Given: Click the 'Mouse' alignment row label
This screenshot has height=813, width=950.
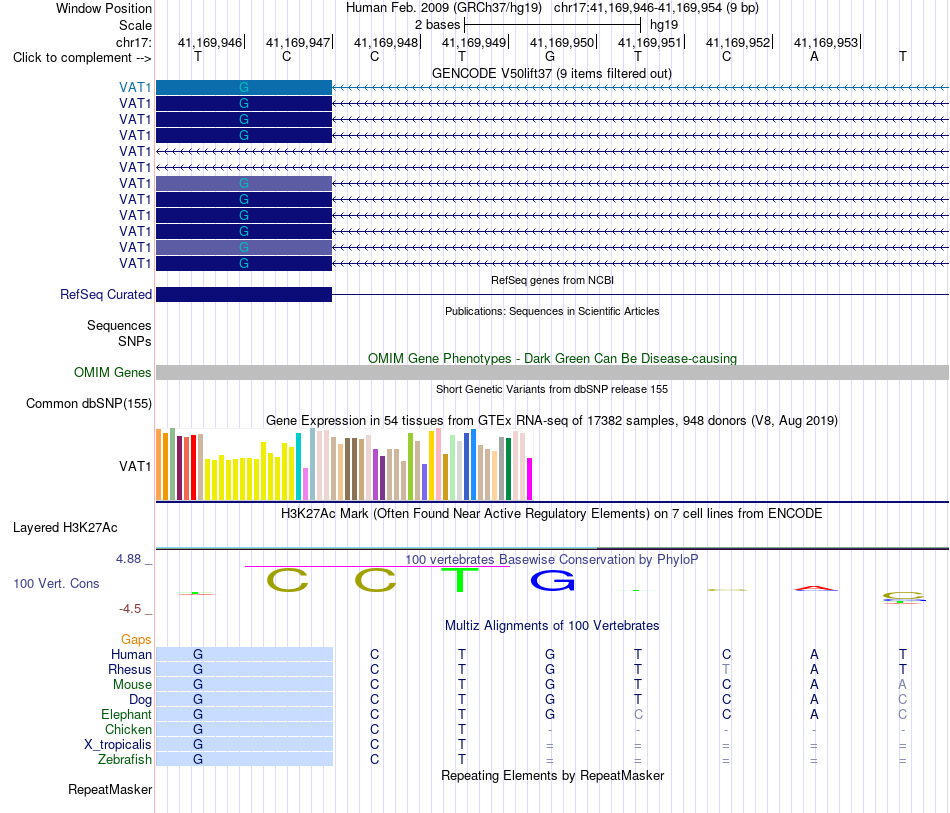Looking at the screenshot, I should pyautogui.click(x=132, y=685).
